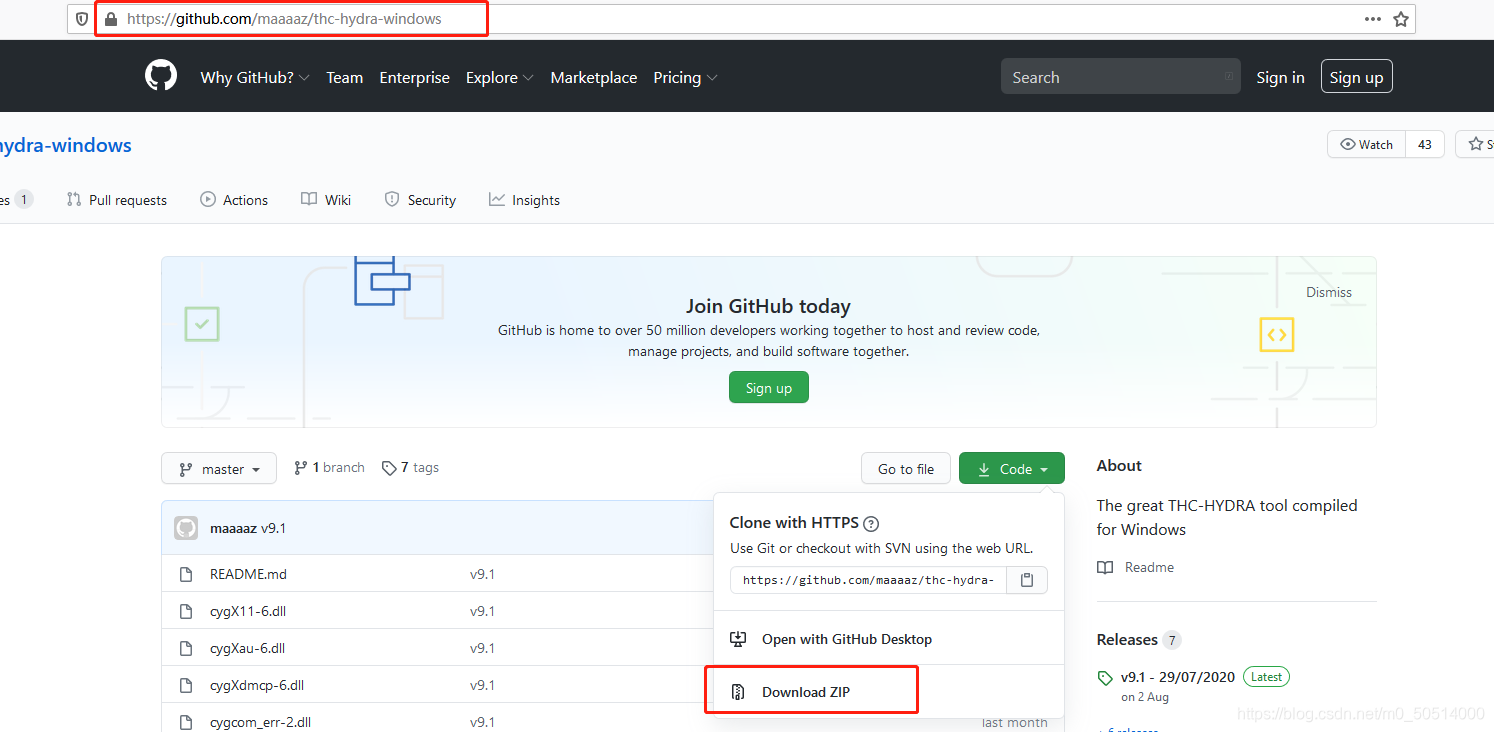1494x732 pixels.
Task: Click the tag icon next to v9.1 release
Action: [1105, 678]
